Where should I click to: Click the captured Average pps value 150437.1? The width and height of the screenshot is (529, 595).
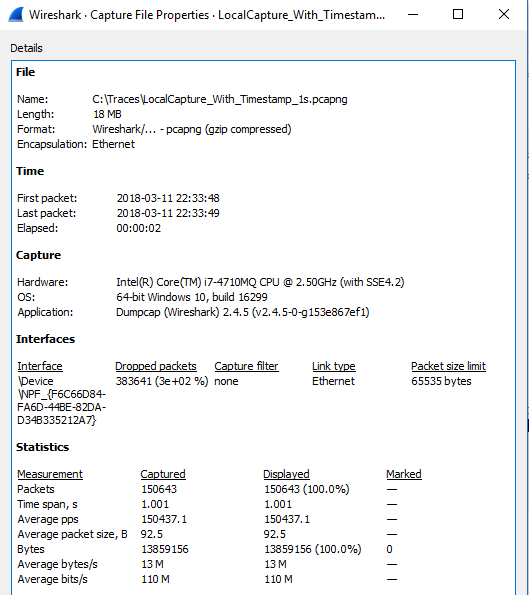coord(164,519)
